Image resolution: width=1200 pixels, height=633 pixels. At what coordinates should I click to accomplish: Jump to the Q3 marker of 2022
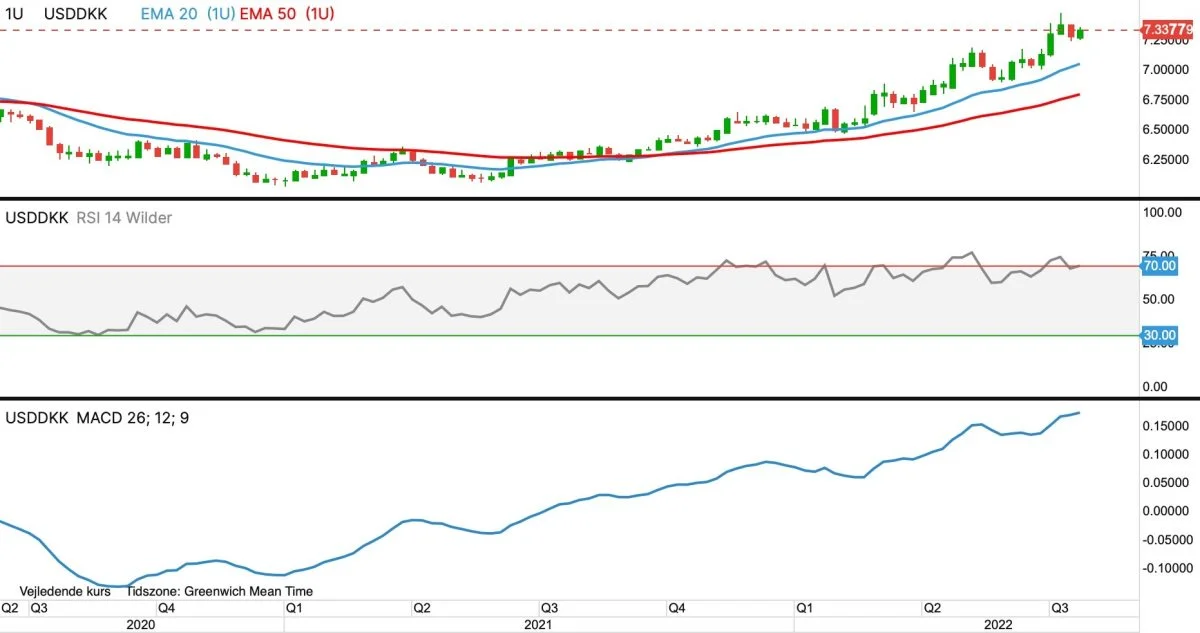point(1060,607)
